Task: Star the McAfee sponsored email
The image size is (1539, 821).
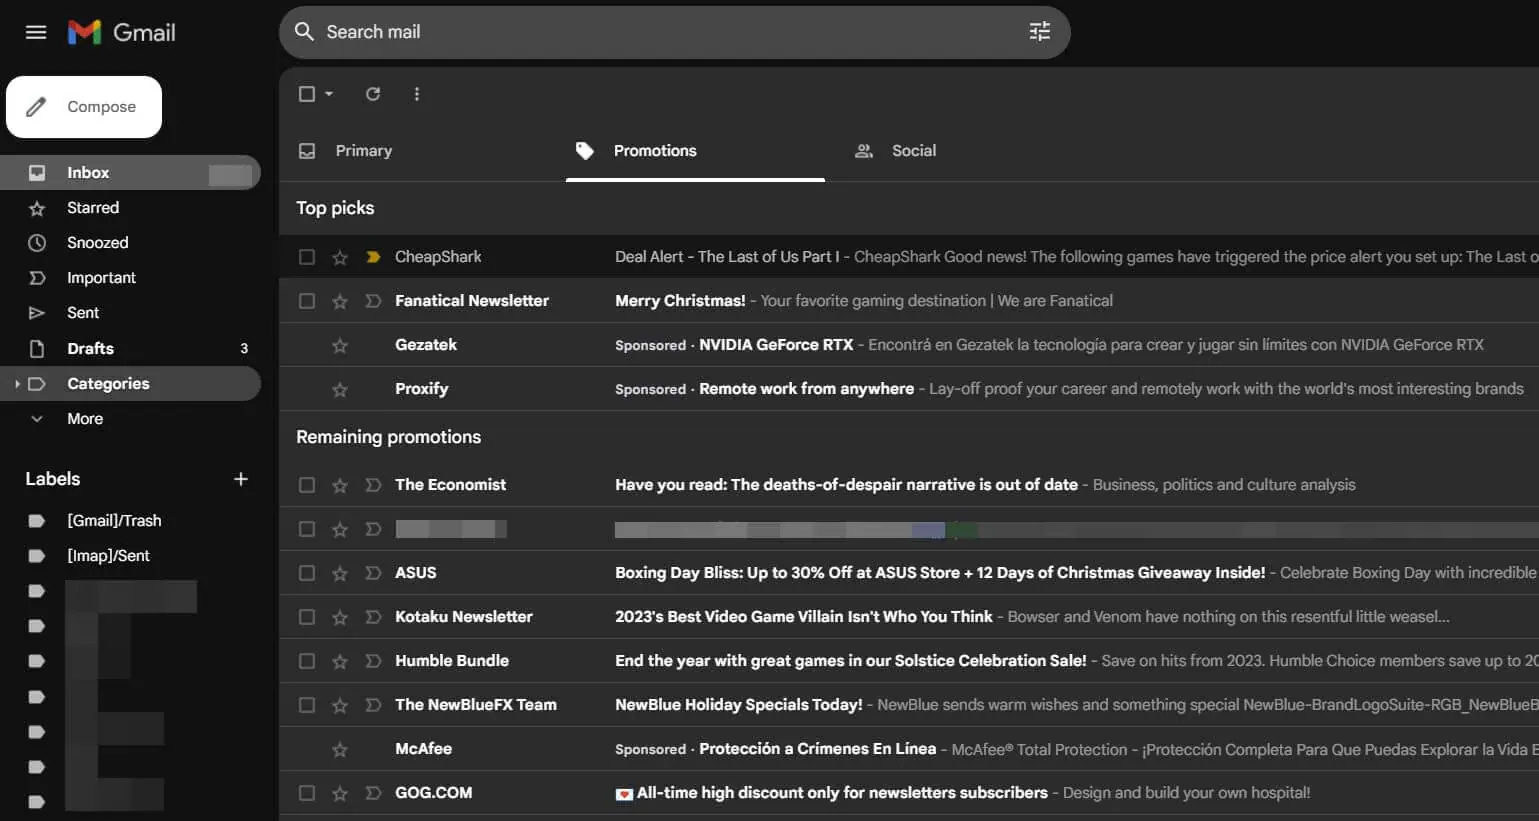Action: 340,749
